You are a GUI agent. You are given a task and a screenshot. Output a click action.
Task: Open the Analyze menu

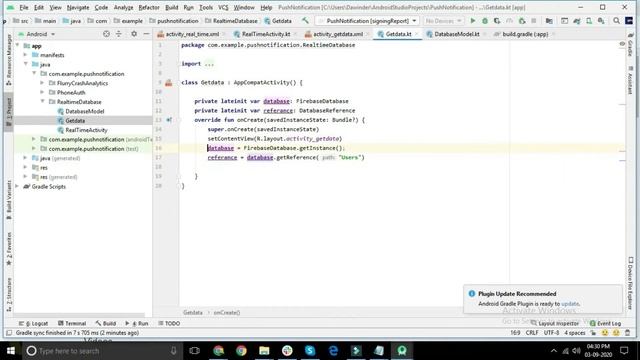coord(123,7)
